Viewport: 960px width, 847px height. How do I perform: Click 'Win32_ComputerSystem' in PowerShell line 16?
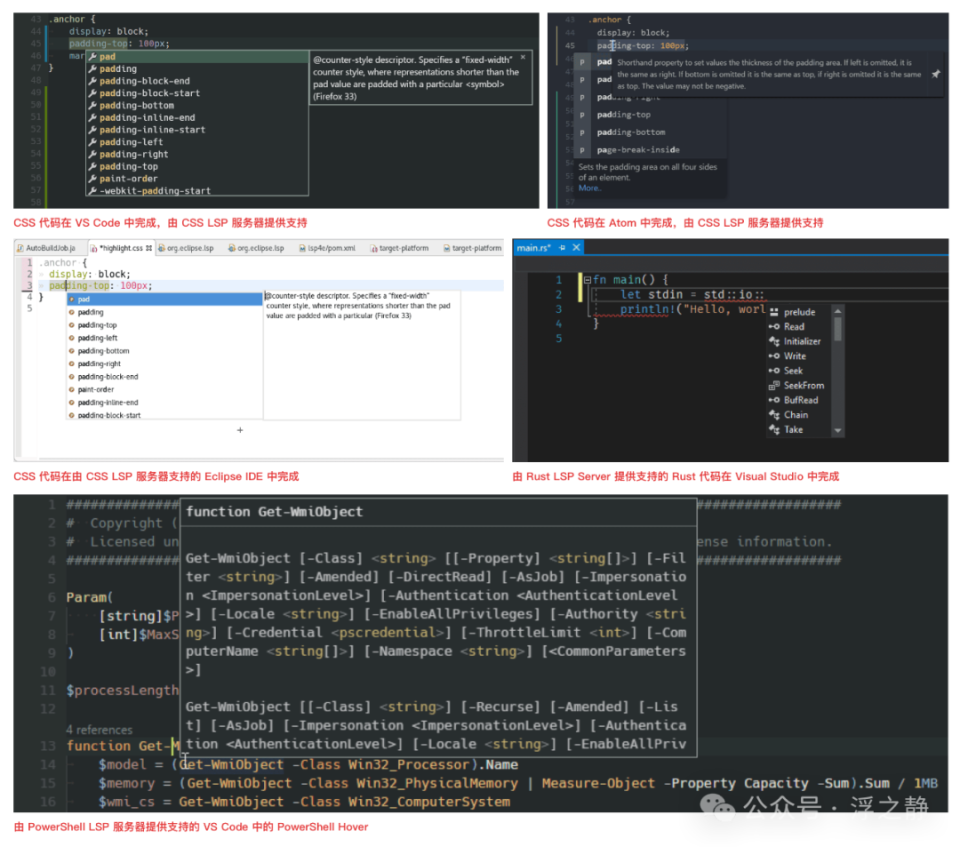pyautogui.click(x=433, y=802)
